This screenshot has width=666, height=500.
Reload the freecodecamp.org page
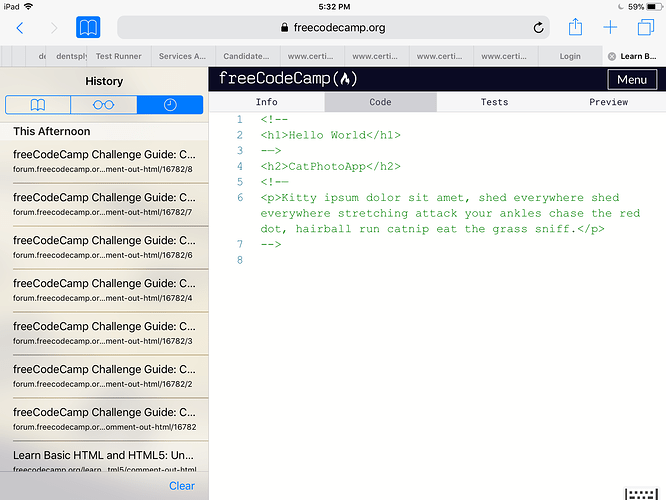(538, 28)
